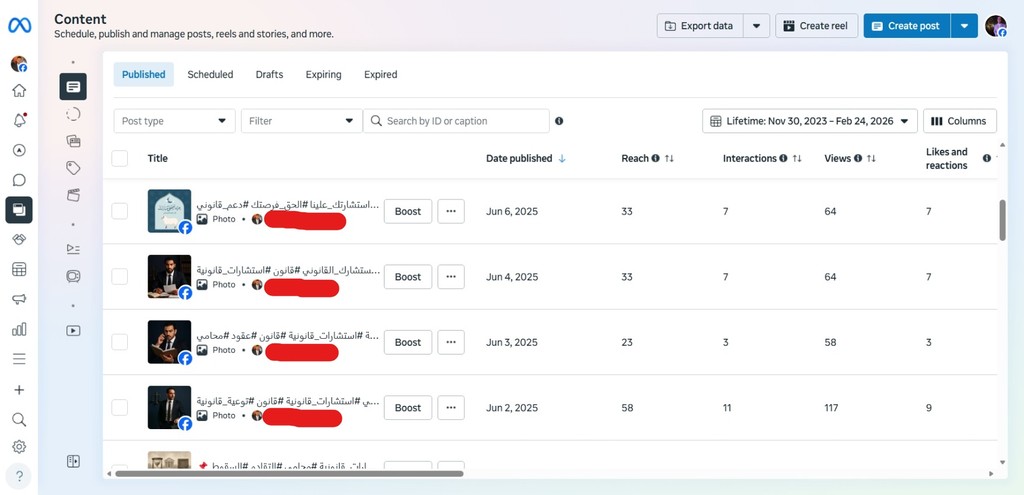Open Help question mark button
The image size is (1024, 495).
19,476
